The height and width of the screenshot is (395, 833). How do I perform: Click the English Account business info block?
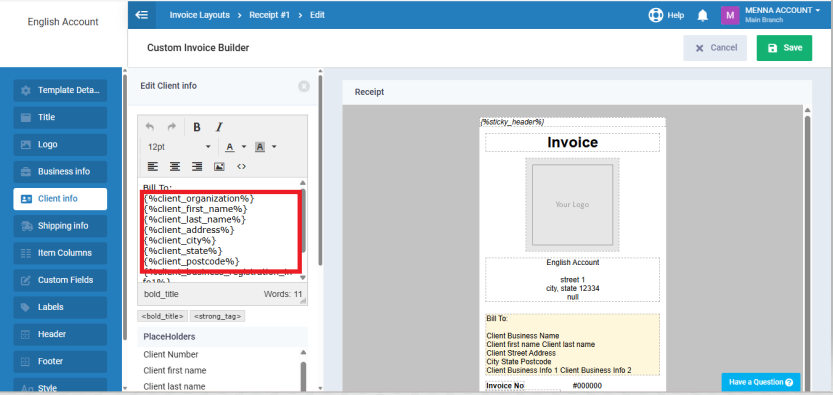(x=572, y=280)
